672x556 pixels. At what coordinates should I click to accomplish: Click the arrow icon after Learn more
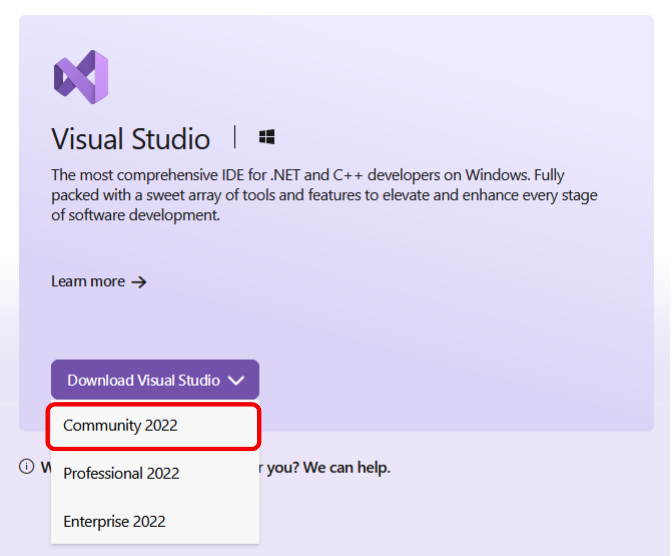coord(139,282)
